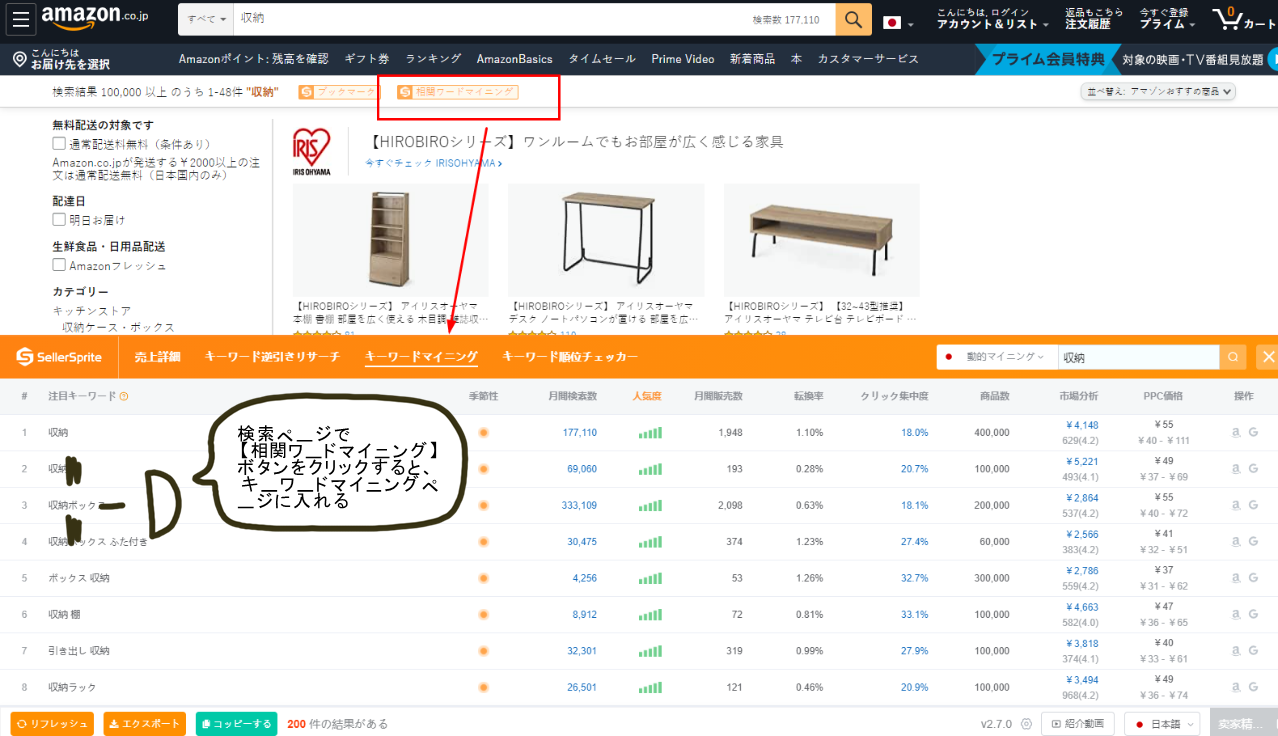Open the 日本語 language dropdown
Screen dimensions: 1278x736
pyautogui.click(x=1161, y=724)
